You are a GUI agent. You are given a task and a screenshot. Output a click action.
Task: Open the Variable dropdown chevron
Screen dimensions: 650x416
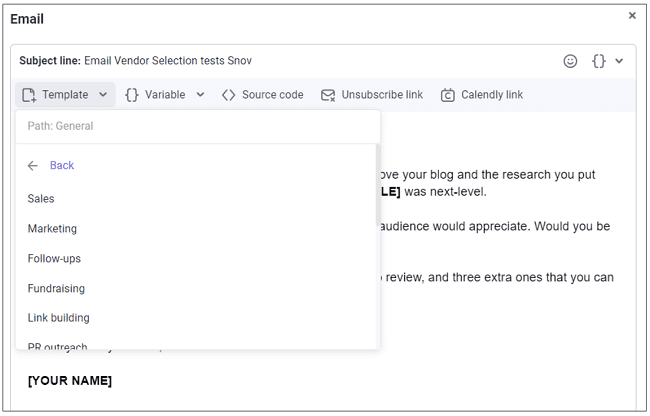pos(200,95)
